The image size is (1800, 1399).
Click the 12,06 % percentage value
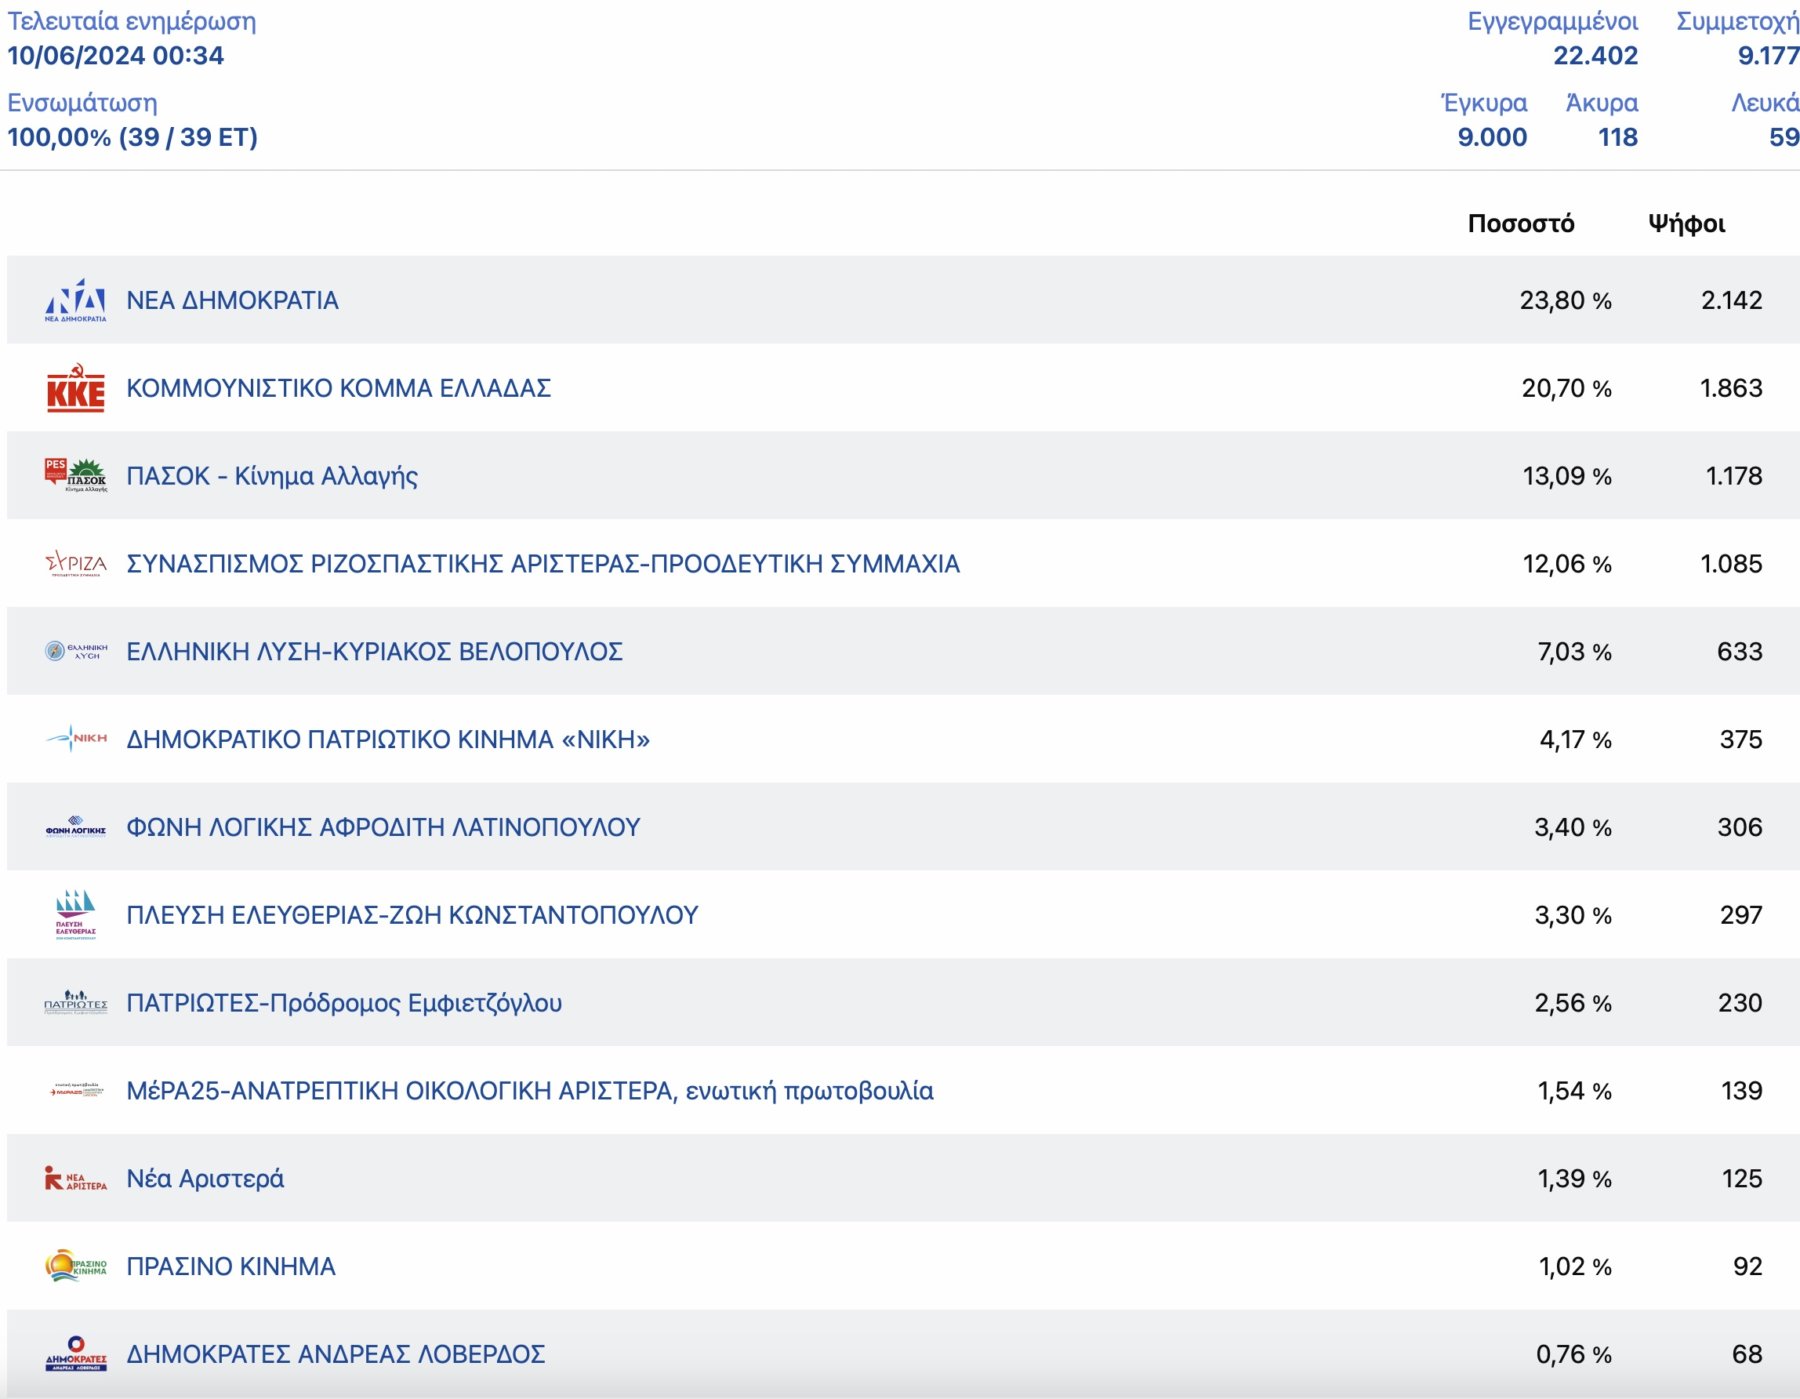point(1567,564)
